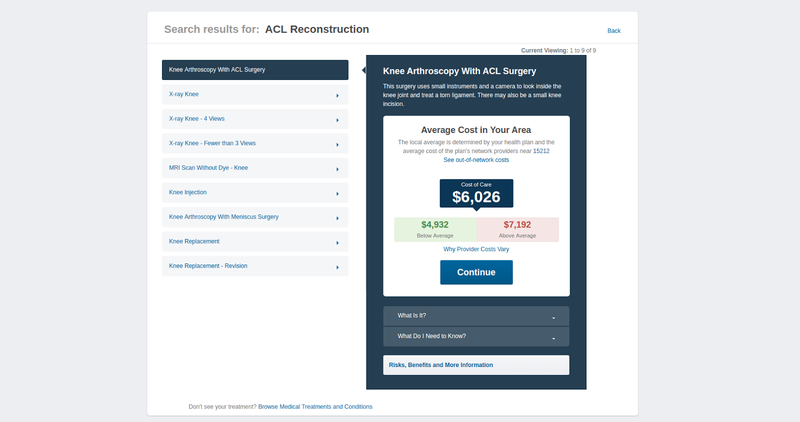Choose the Knee Replacement result
The image size is (800, 422).
[255, 241]
